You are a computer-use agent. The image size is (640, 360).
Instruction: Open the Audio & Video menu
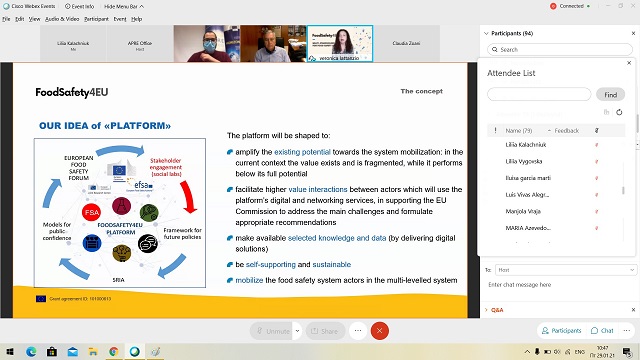coord(62,19)
